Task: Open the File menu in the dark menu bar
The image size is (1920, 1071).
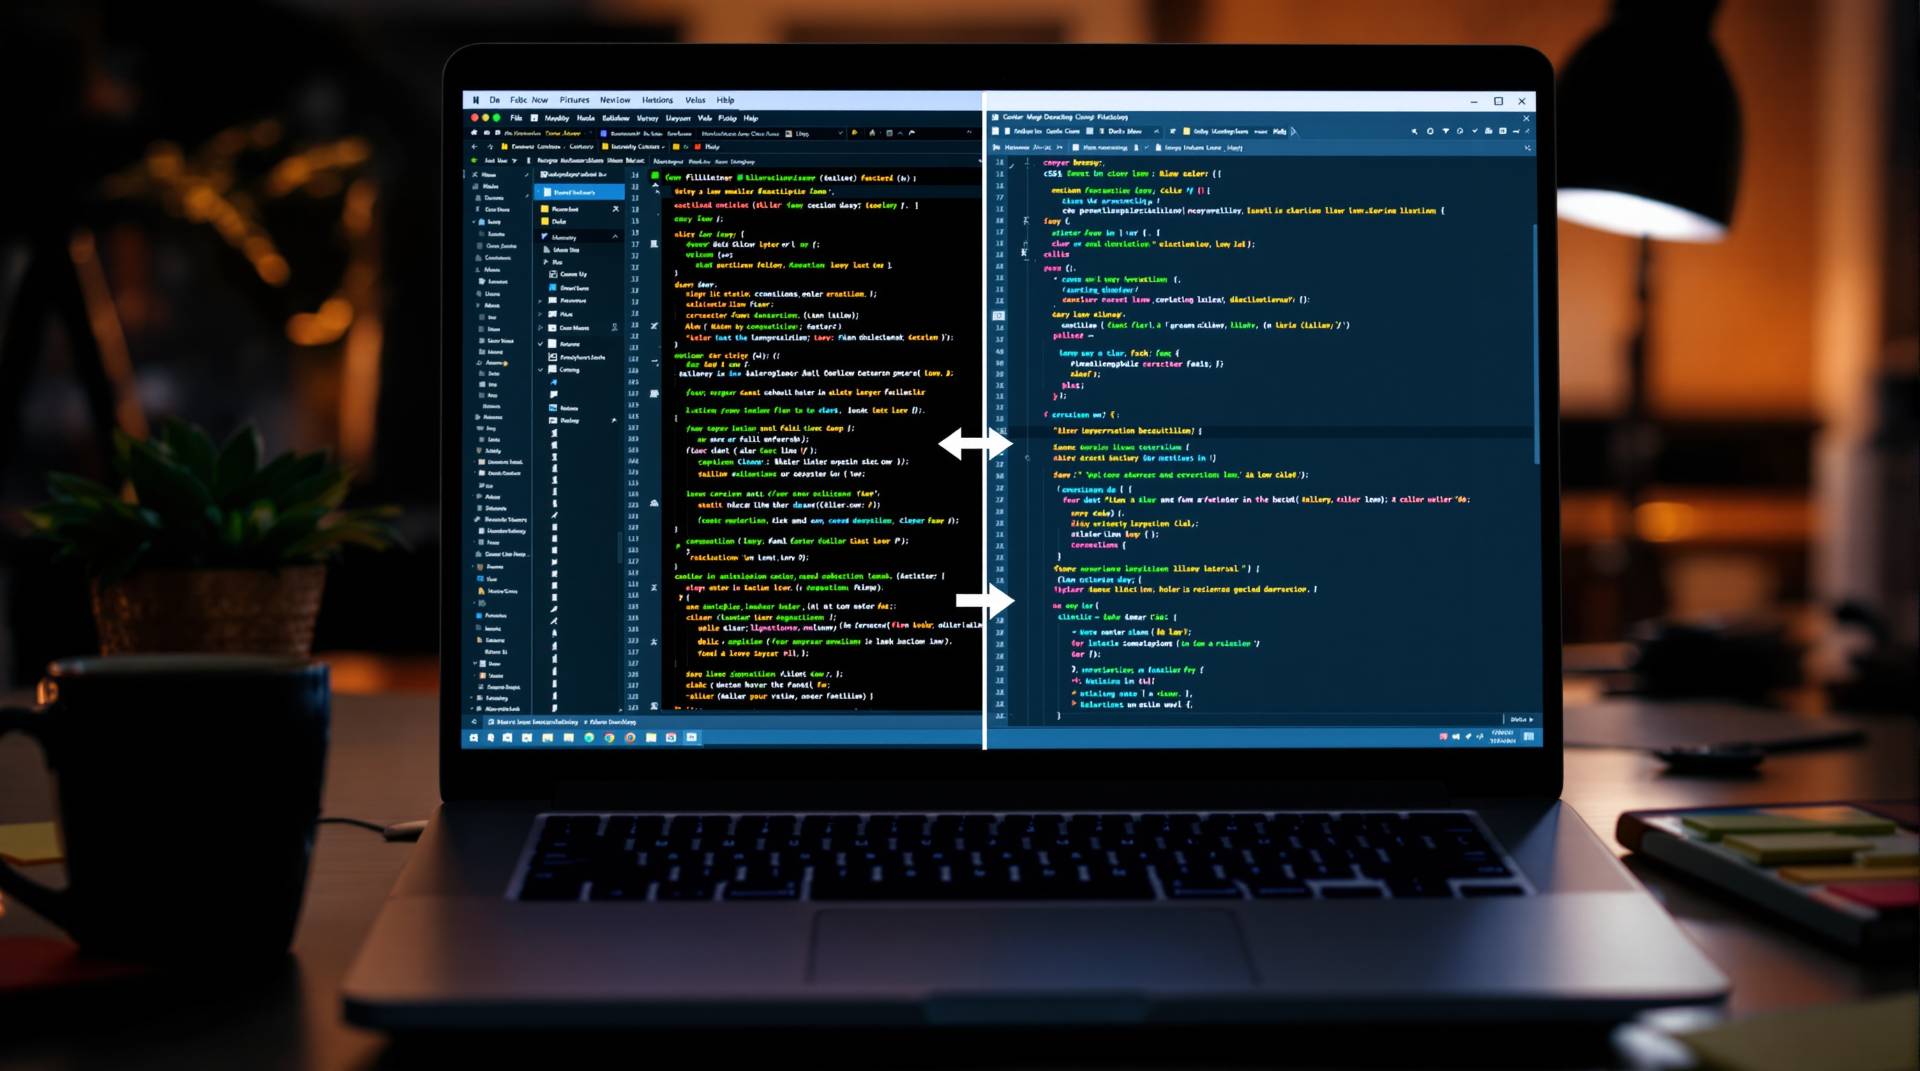Action: click(x=516, y=118)
